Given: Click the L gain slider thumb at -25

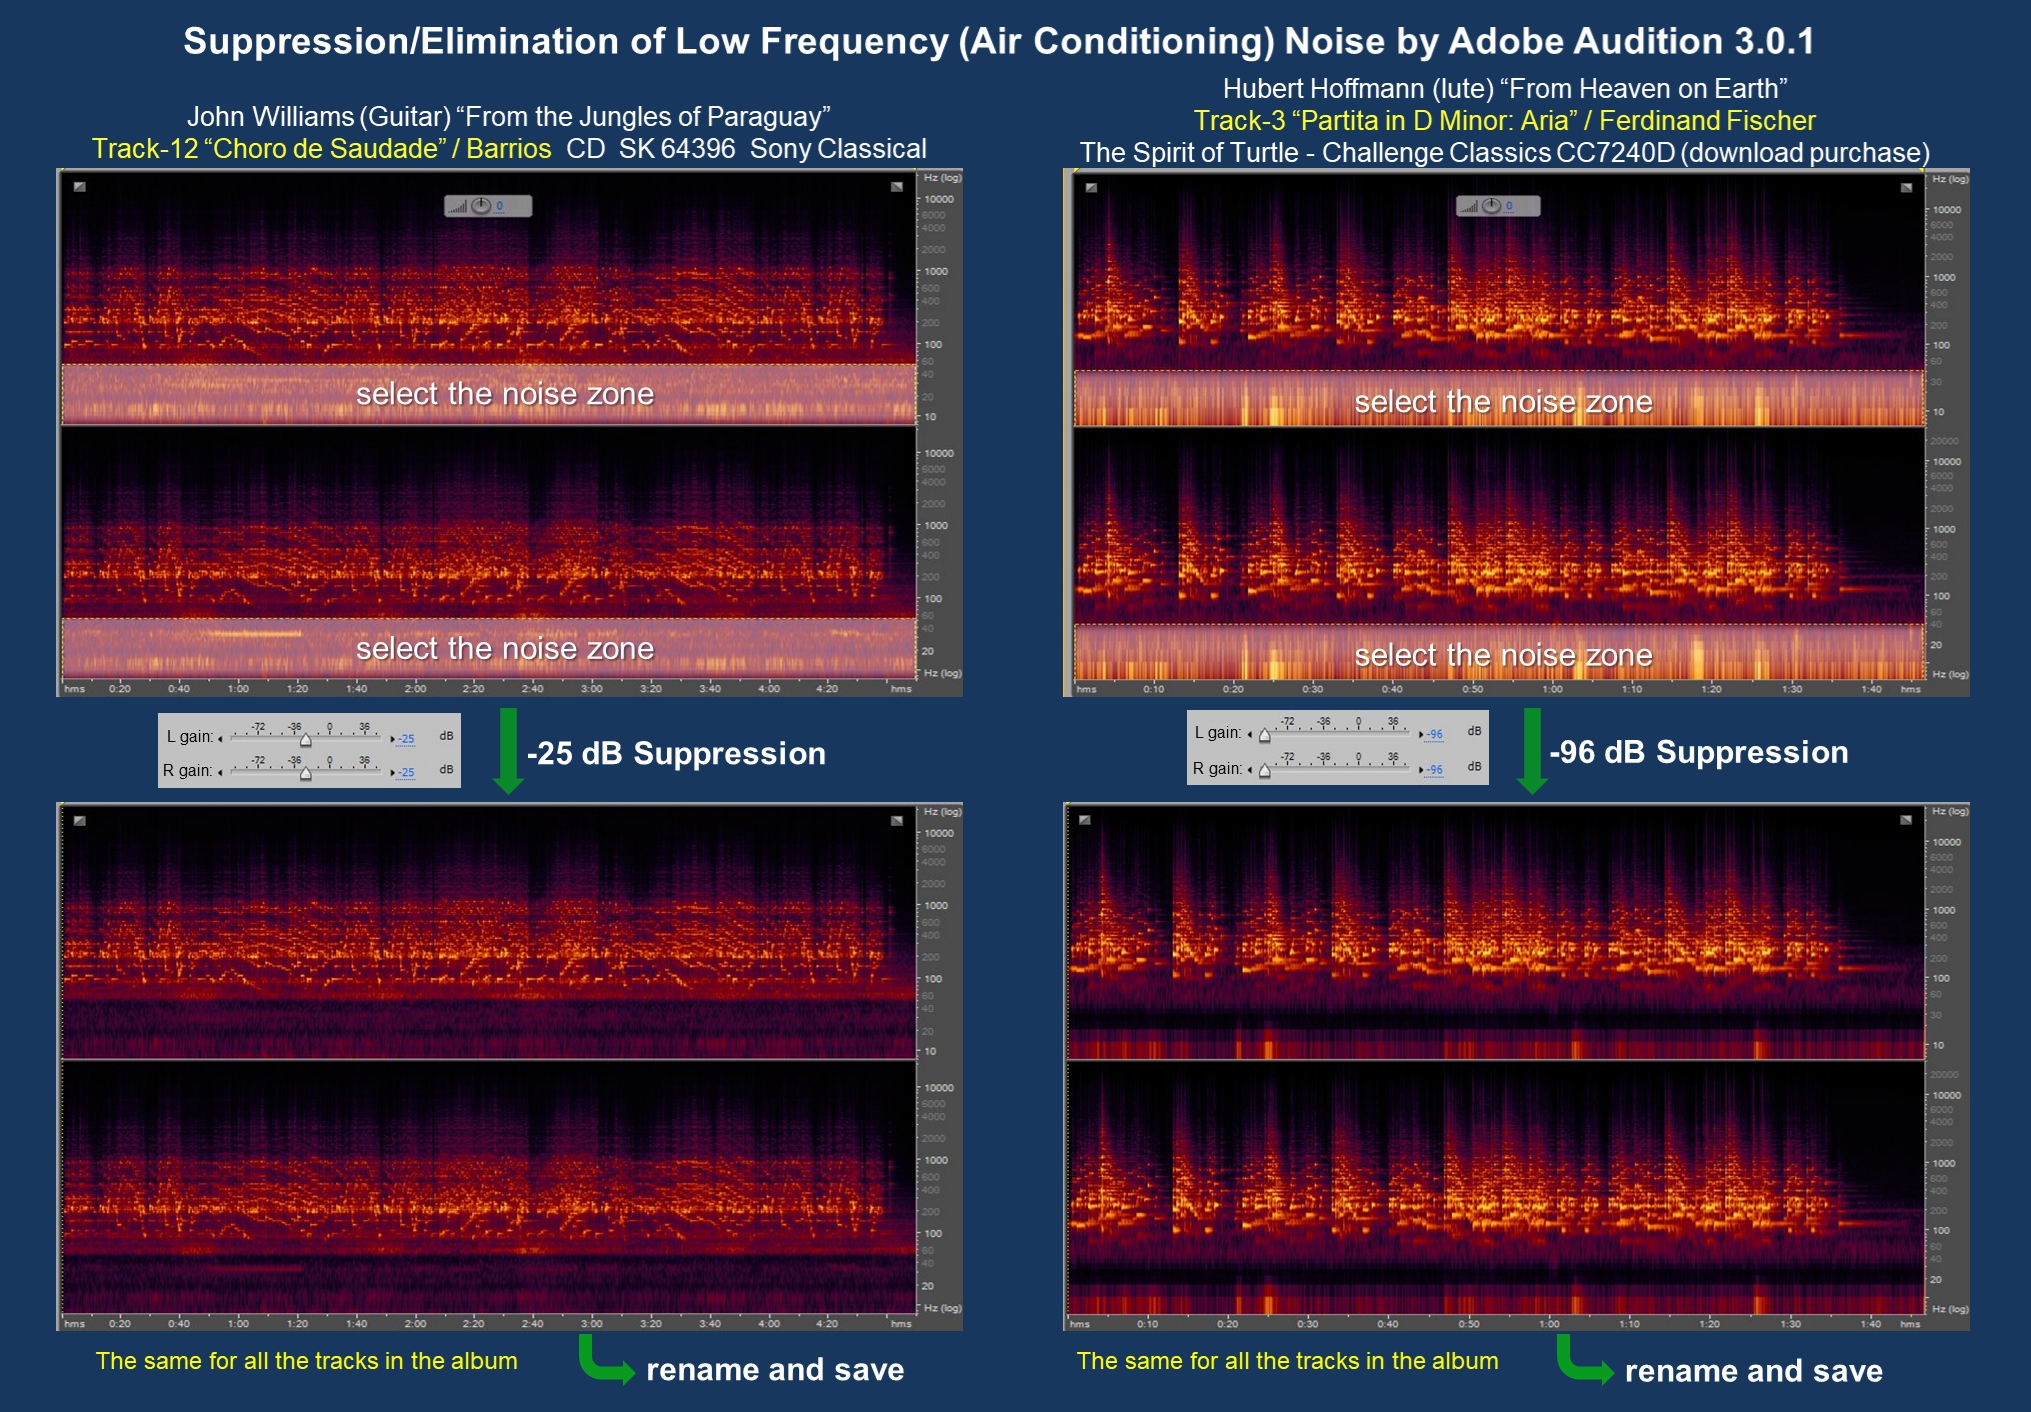Looking at the screenshot, I should 306,741.
